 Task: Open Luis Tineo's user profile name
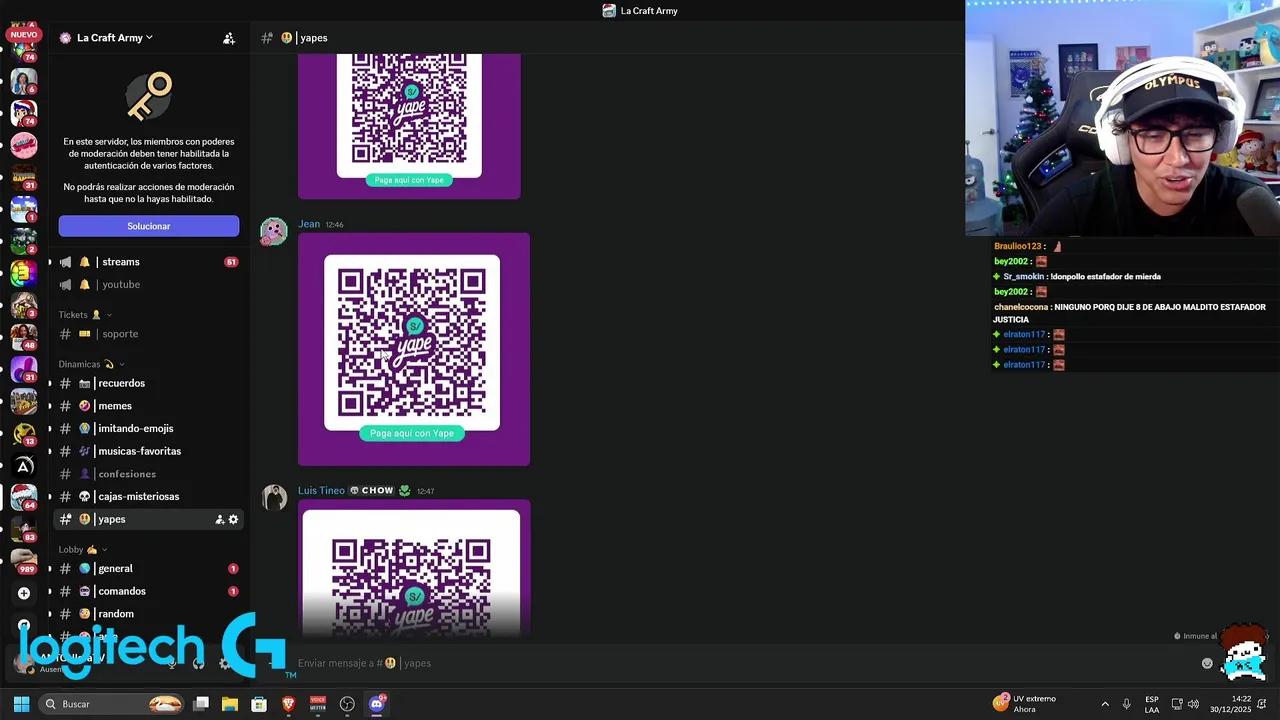pyautogui.click(x=321, y=491)
